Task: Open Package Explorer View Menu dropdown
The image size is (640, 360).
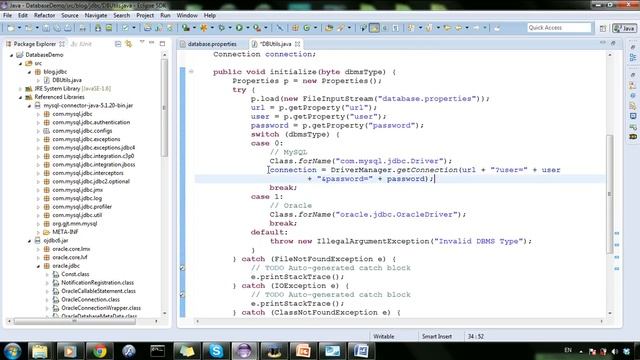Action: point(142,43)
